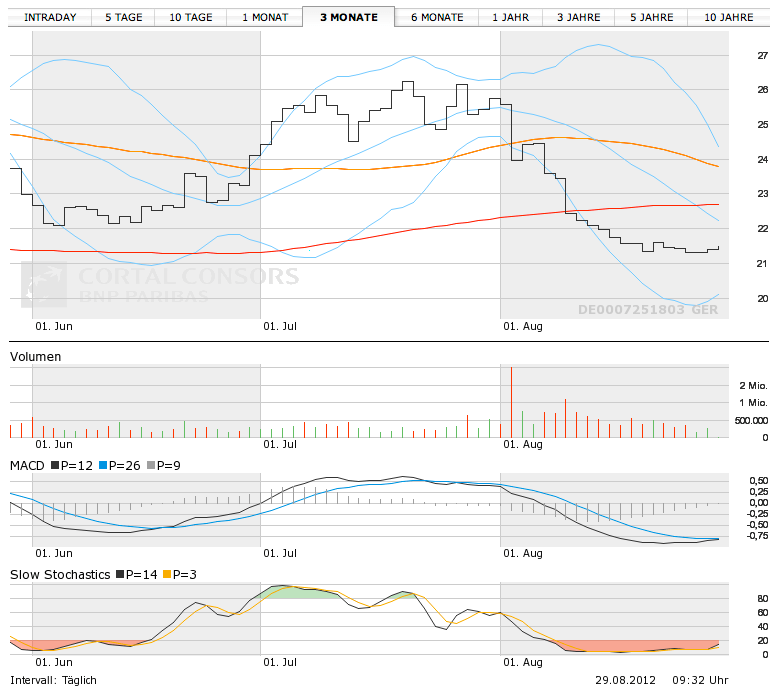The width and height of the screenshot is (777, 693).
Task: Click the orange P=3 Stochastics legend swatch
Action: click(x=167, y=575)
